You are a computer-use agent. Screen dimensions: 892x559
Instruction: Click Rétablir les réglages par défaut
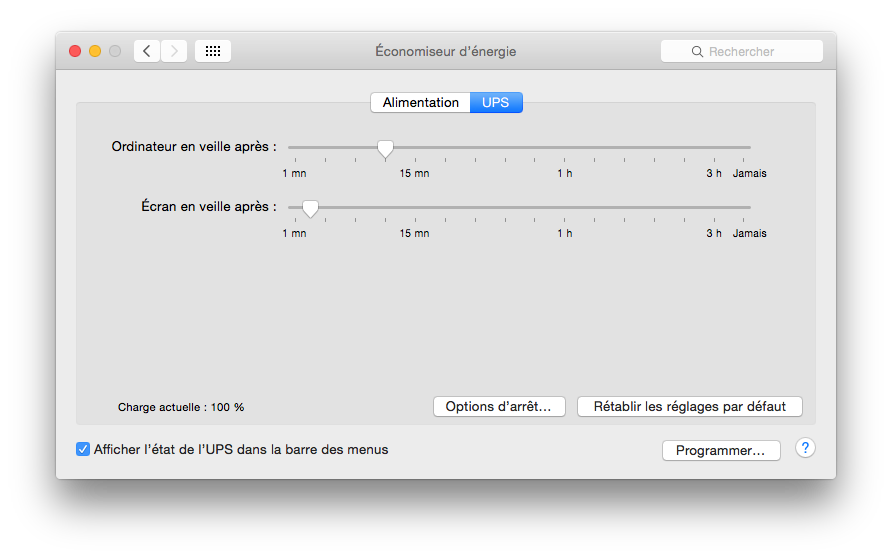pos(689,407)
